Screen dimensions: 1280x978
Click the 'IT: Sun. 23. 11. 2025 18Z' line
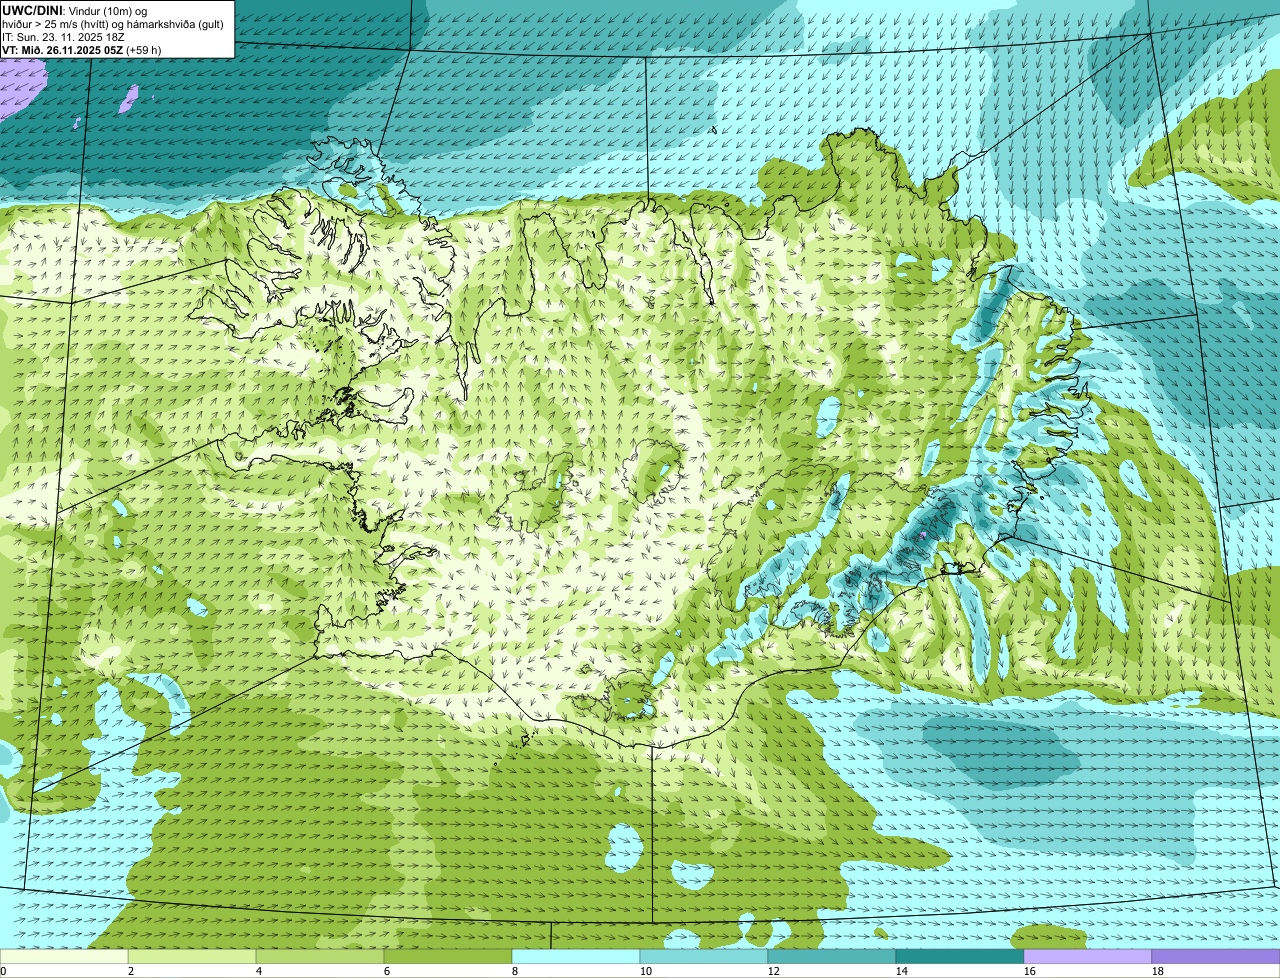pyautogui.click(x=64, y=37)
